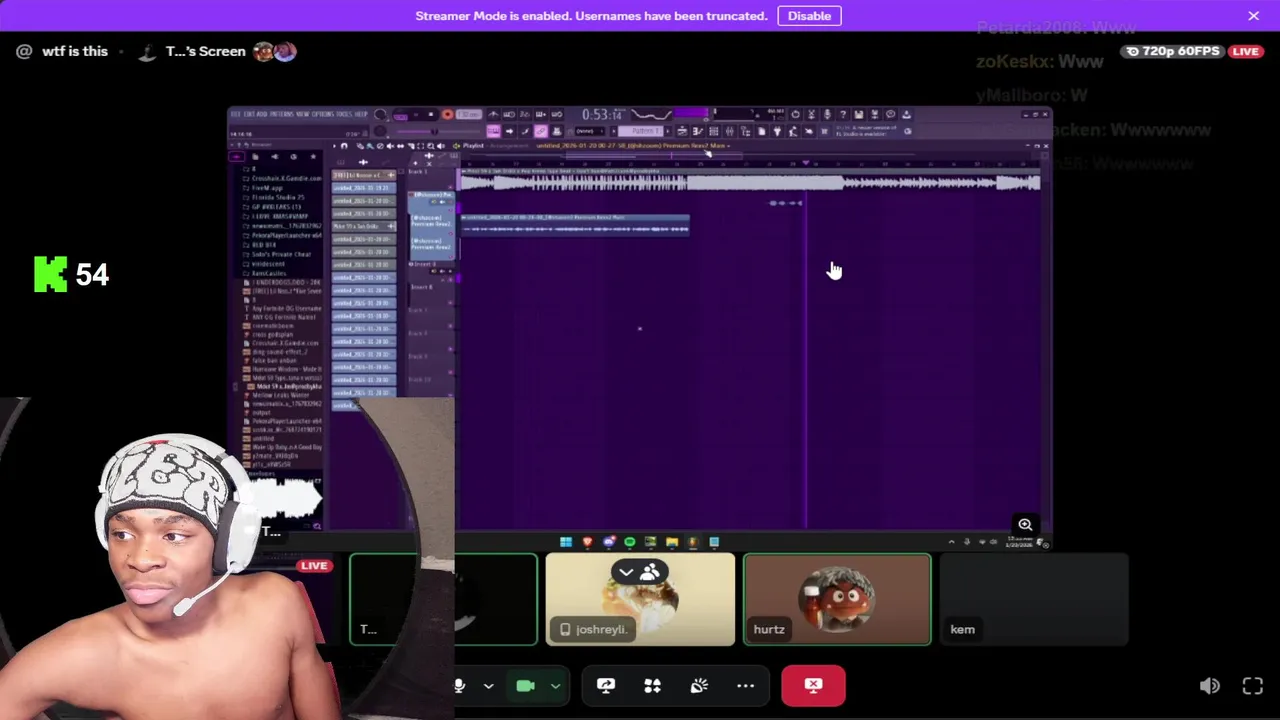Image resolution: width=1280 pixels, height=720 pixels.
Task: Select the browser starred favorites tab
Action: coord(313,157)
